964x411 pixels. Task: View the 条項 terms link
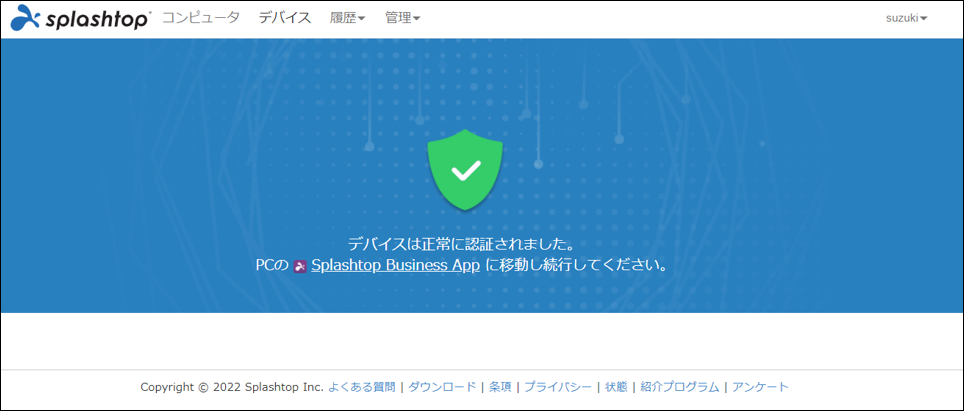(x=500, y=387)
